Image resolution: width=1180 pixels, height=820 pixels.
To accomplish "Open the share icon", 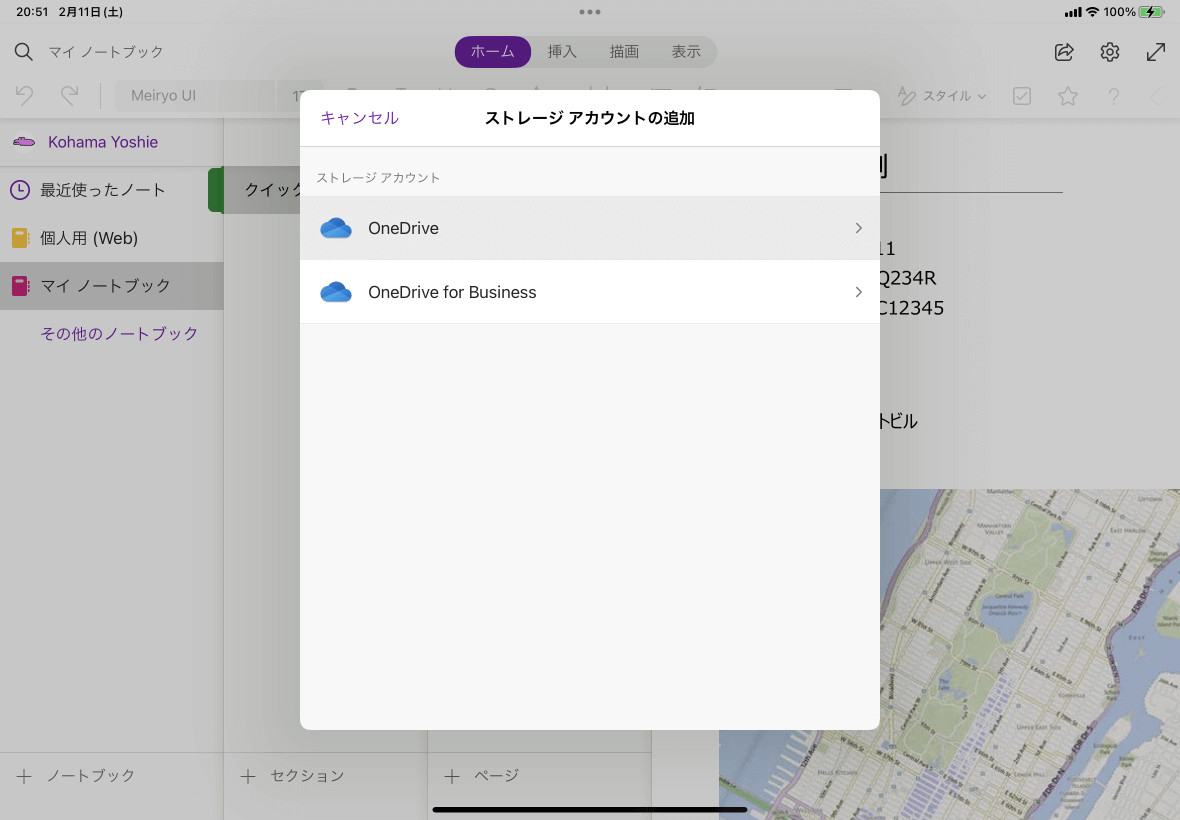I will point(1064,52).
